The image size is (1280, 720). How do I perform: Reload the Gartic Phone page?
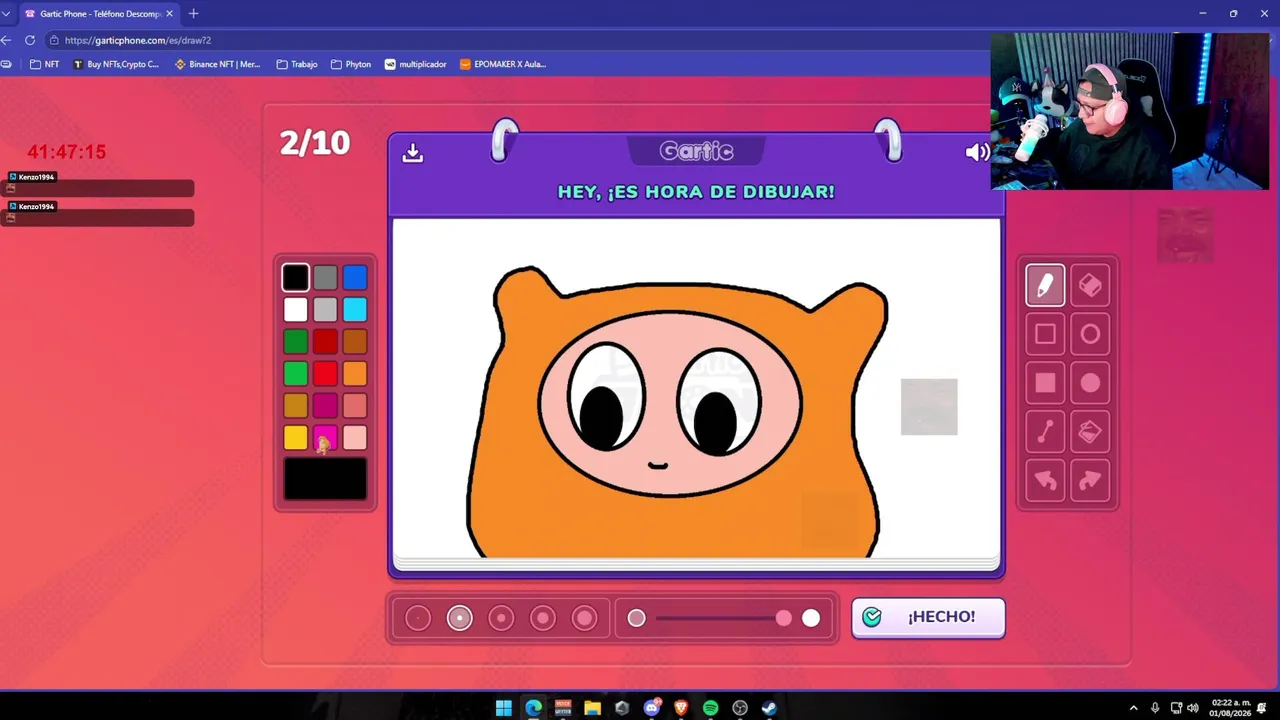coord(30,40)
